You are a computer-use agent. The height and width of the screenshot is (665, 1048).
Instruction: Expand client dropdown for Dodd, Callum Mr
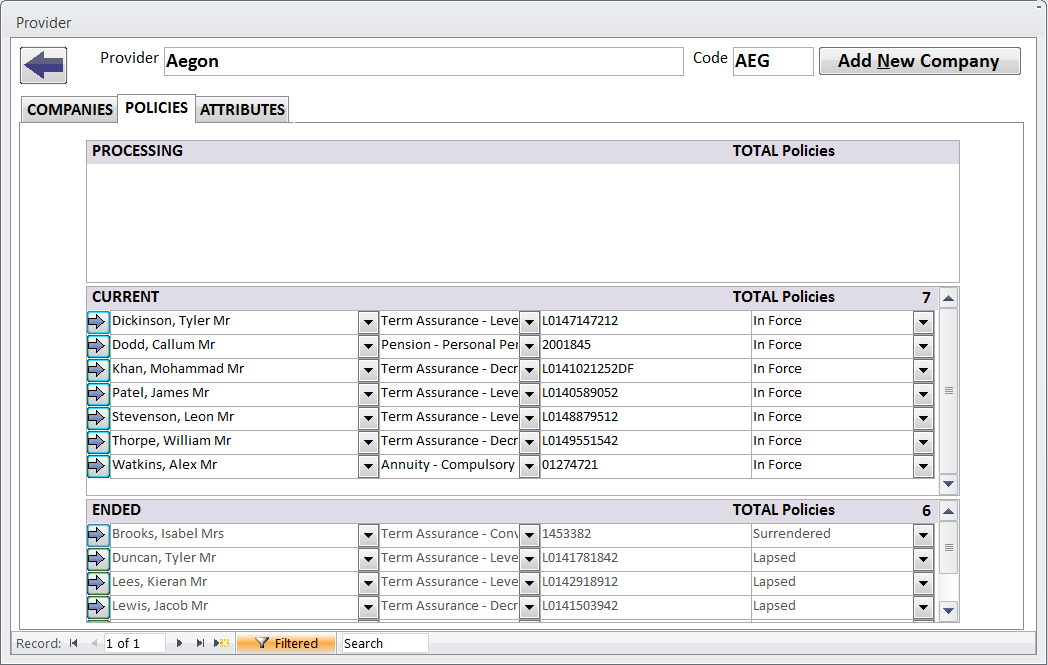368,346
